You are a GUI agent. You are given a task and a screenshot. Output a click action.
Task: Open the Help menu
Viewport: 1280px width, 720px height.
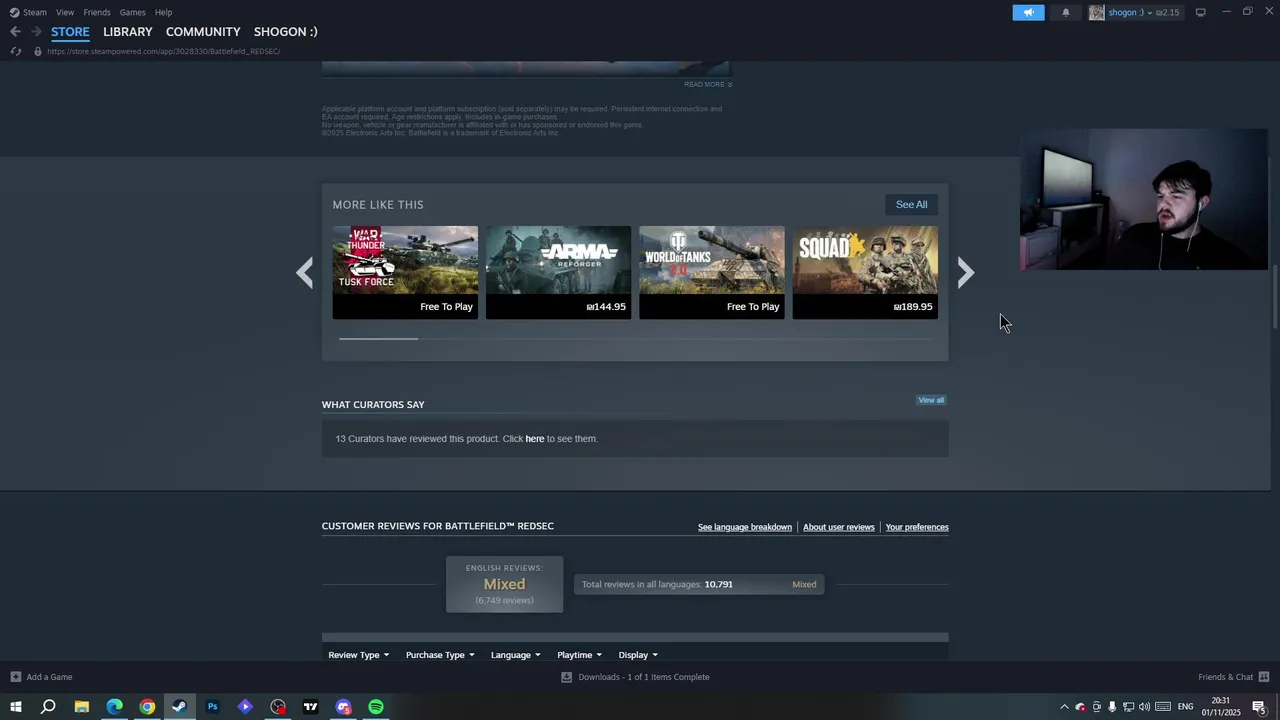point(163,12)
